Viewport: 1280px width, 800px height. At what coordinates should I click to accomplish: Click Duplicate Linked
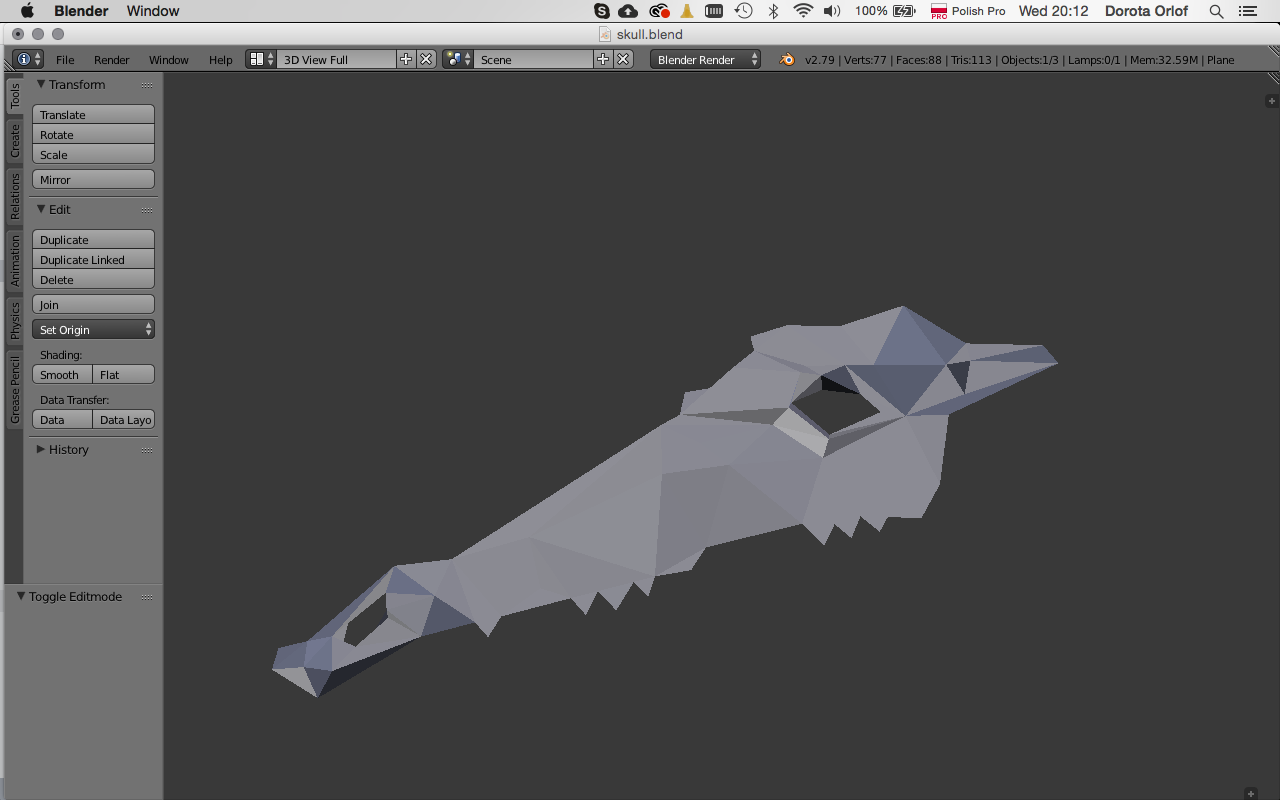tap(93, 259)
